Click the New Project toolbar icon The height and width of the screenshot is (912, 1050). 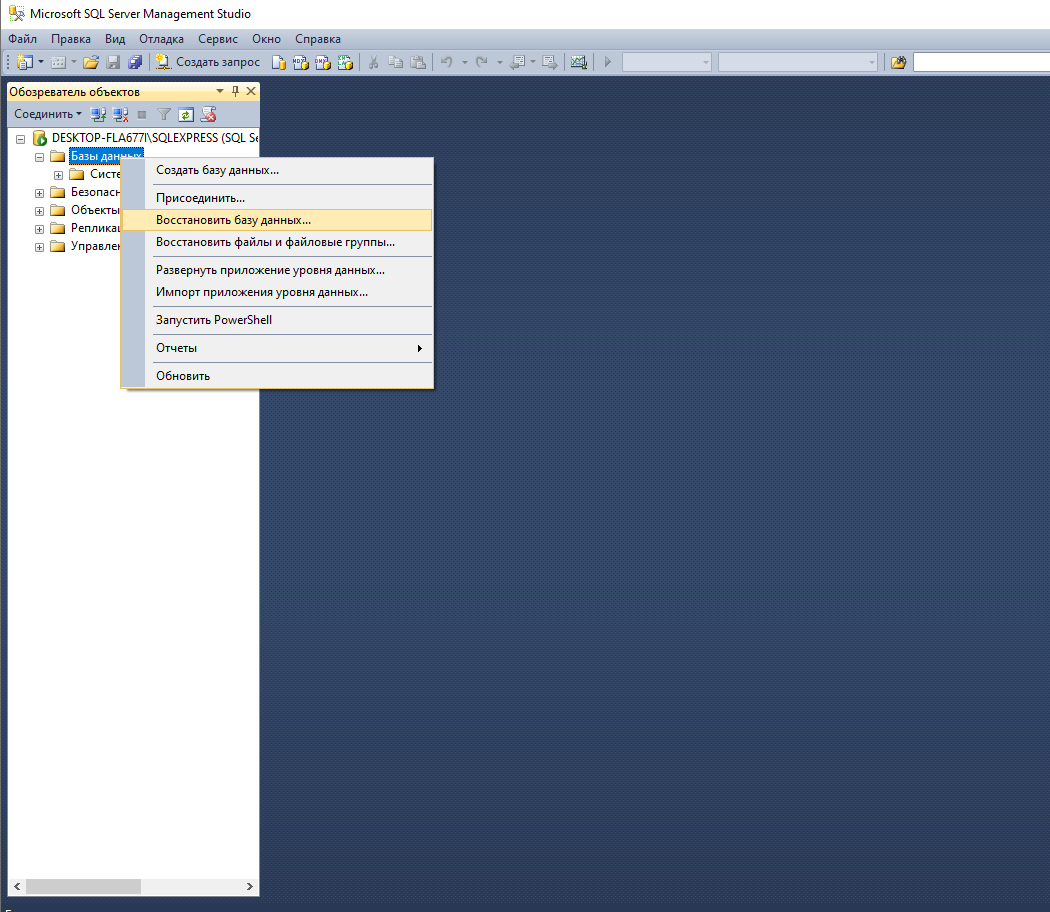pyautogui.click(x=25, y=62)
